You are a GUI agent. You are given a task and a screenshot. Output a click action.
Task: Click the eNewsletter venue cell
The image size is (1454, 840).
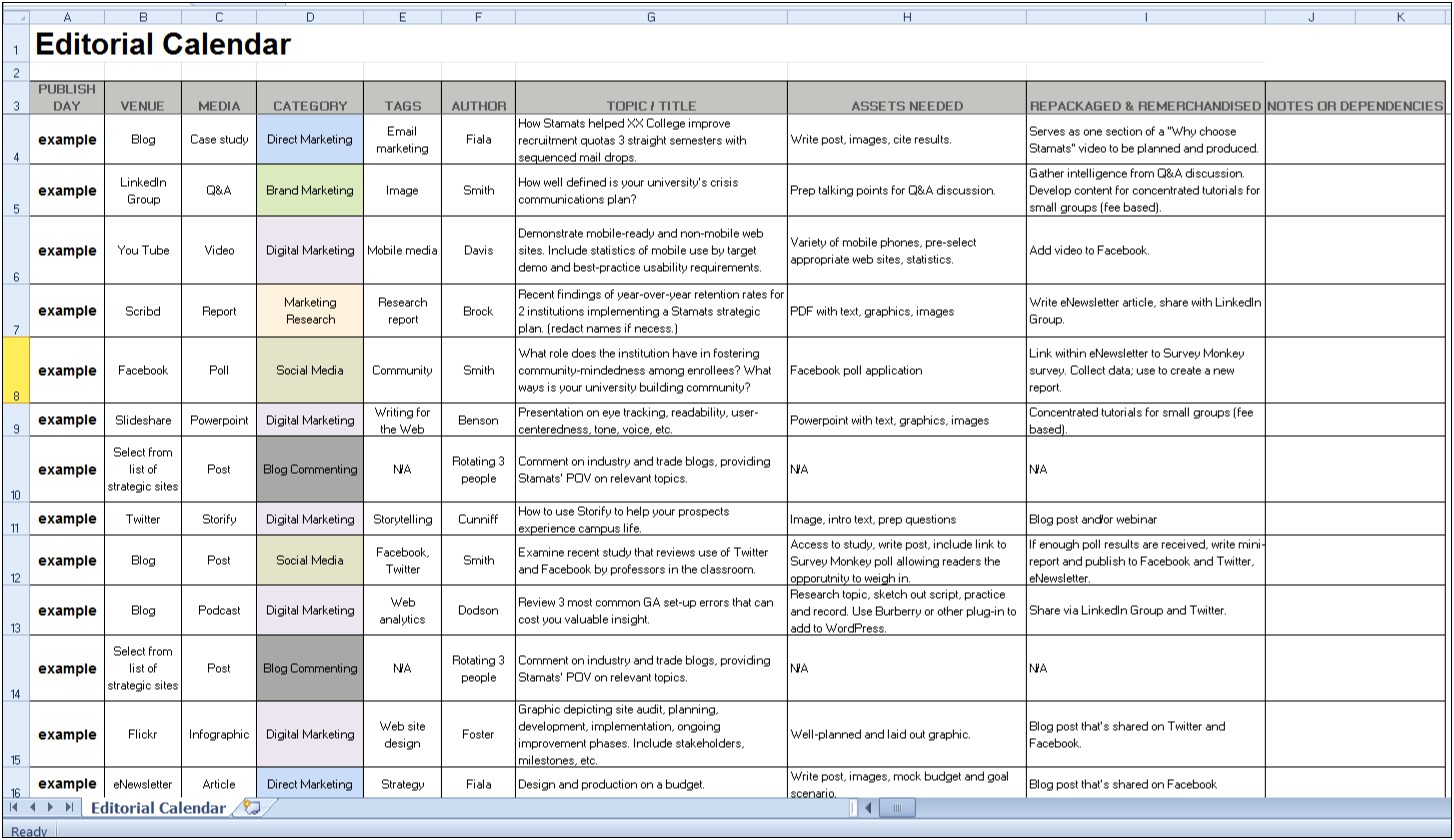143,784
